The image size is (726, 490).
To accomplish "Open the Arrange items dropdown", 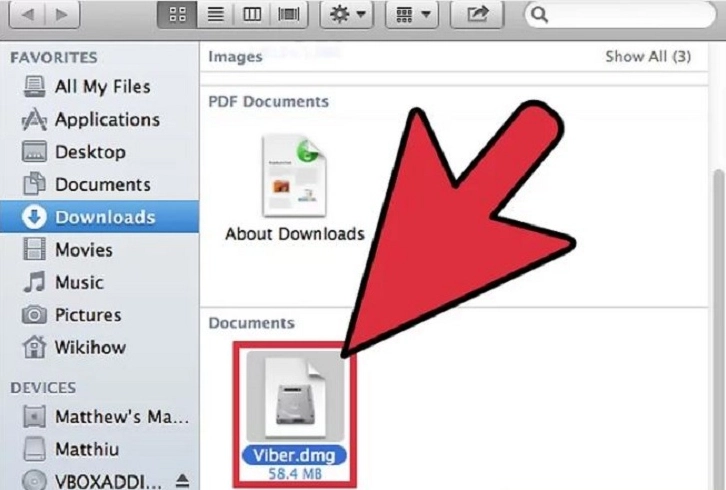I will (412, 15).
